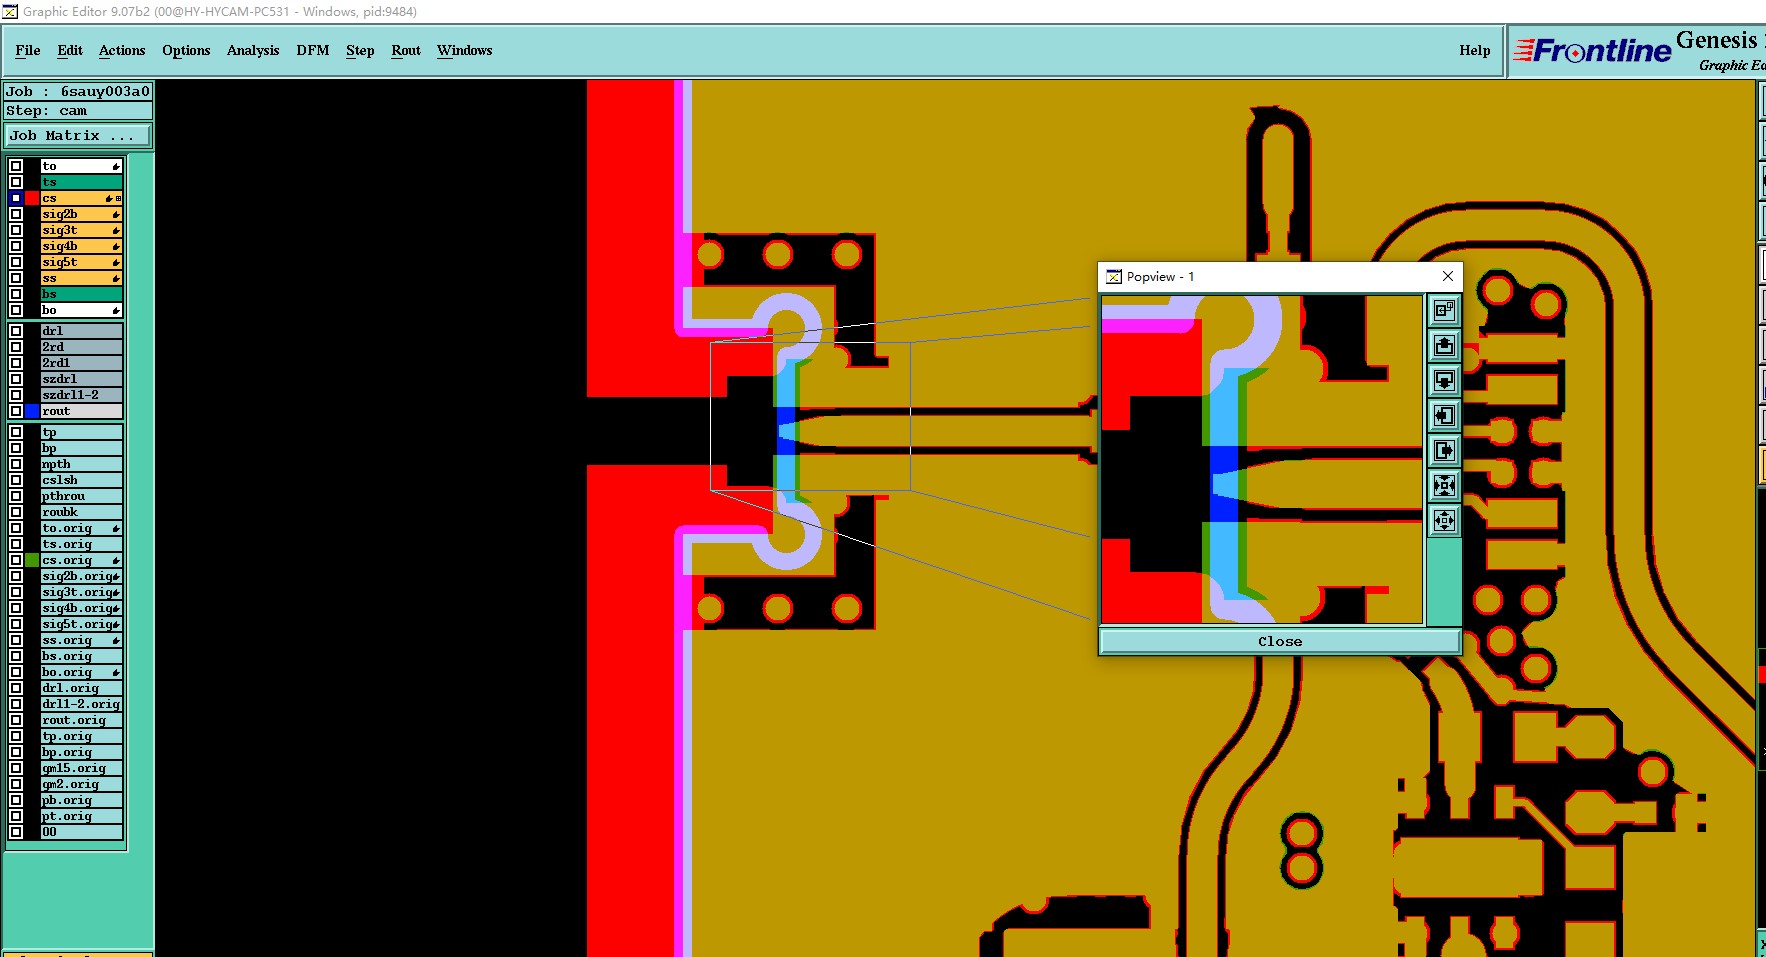The image size is (1766, 957).
Task: Click the zoom out (arrows outward) Popview icon
Action: [1444, 520]
